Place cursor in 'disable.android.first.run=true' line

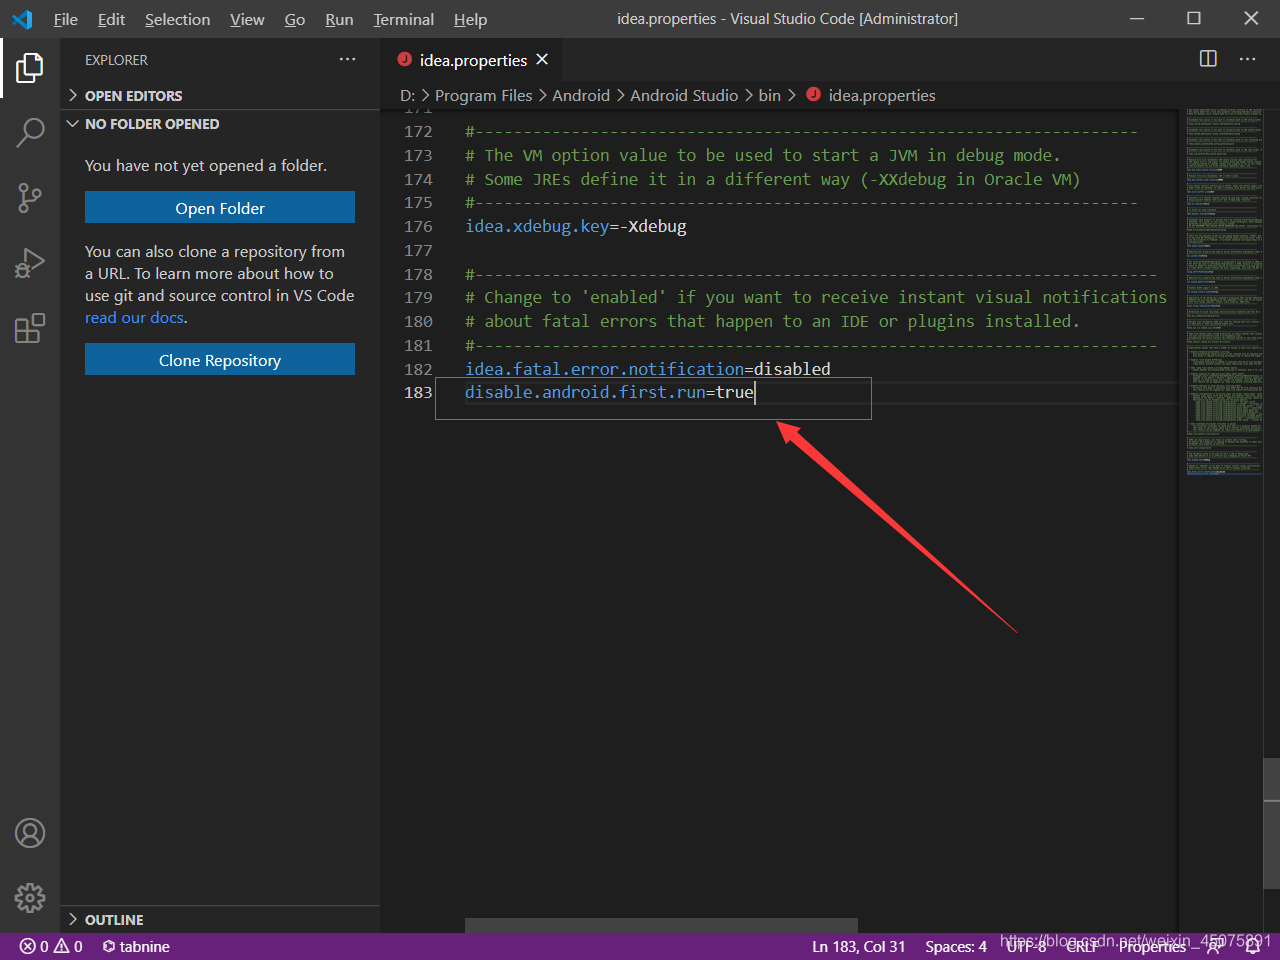(x=609, y=392)
